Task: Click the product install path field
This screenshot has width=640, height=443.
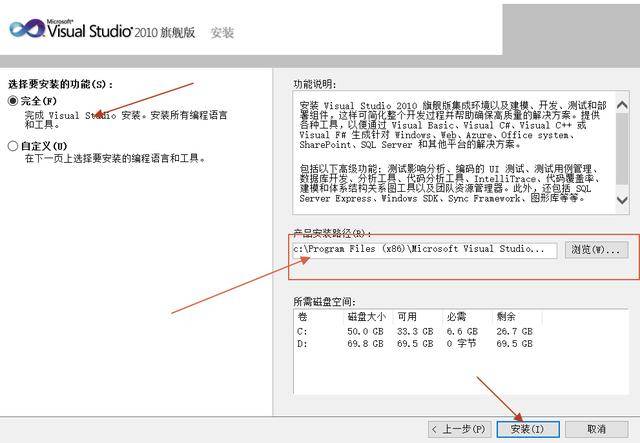Action: pyautogui.click(x=424, y=249)
